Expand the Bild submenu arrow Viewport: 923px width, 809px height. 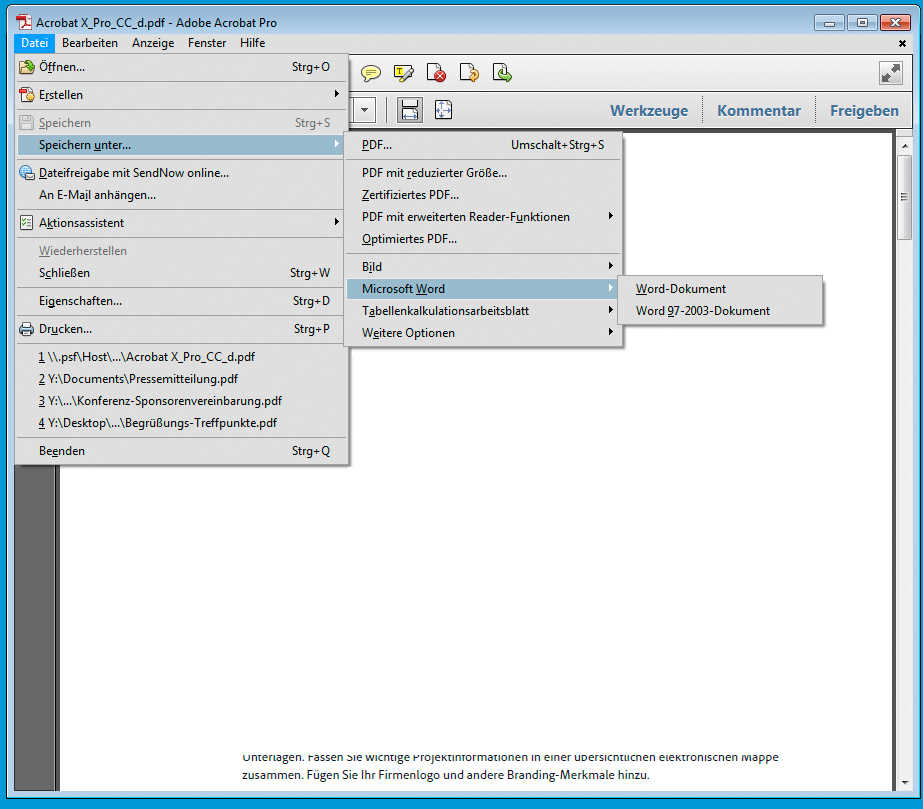click(x=610, y=266)
